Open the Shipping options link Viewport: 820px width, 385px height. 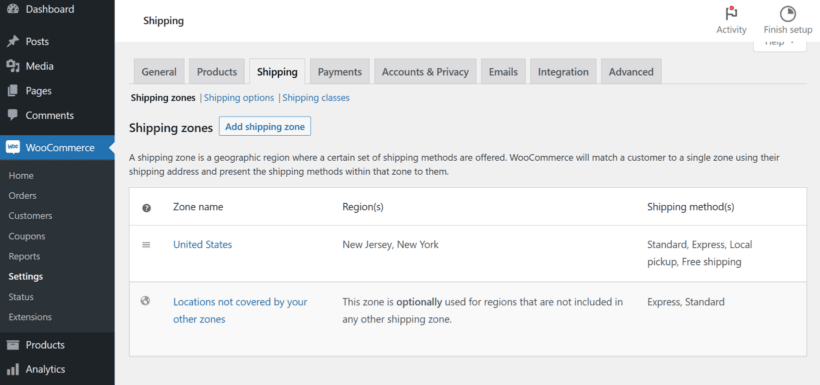239,98
